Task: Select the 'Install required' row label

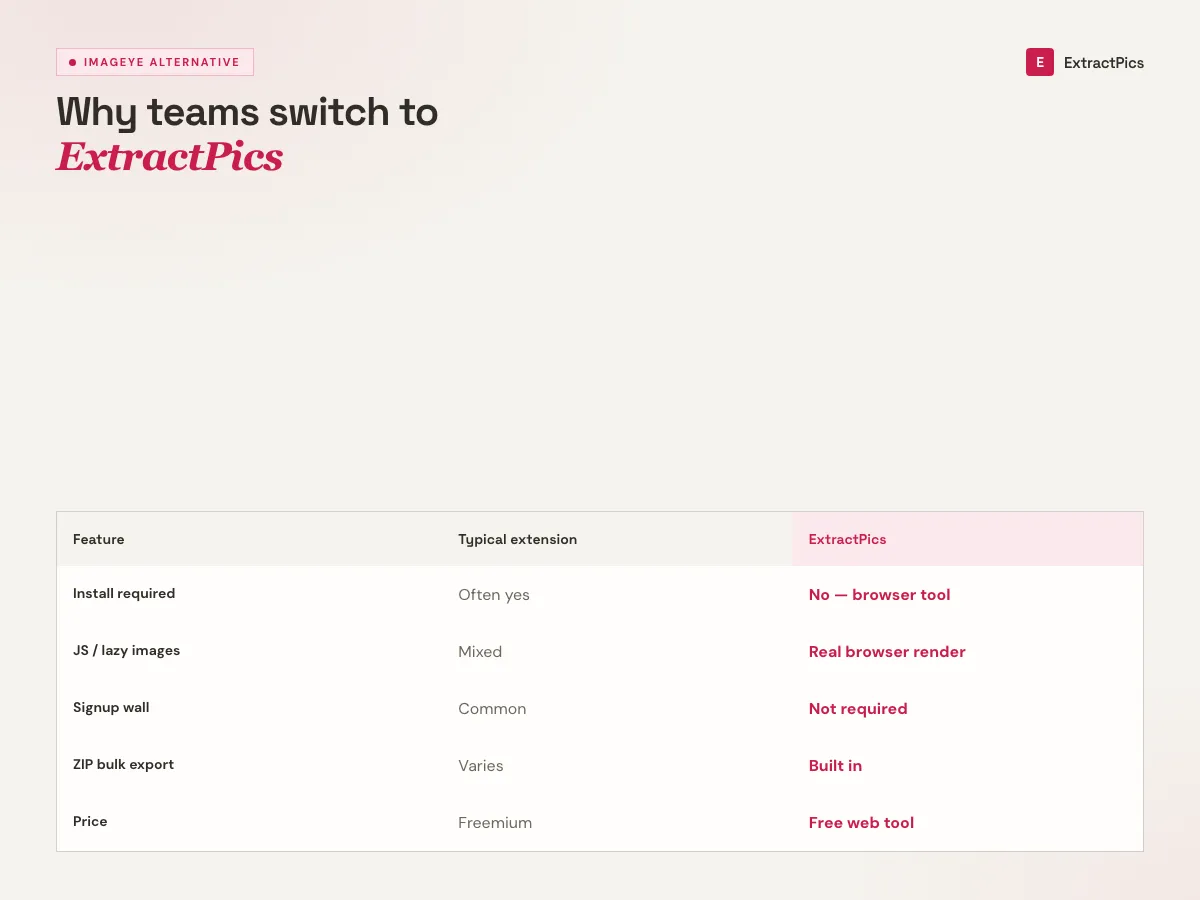Action: coord(124,594)
